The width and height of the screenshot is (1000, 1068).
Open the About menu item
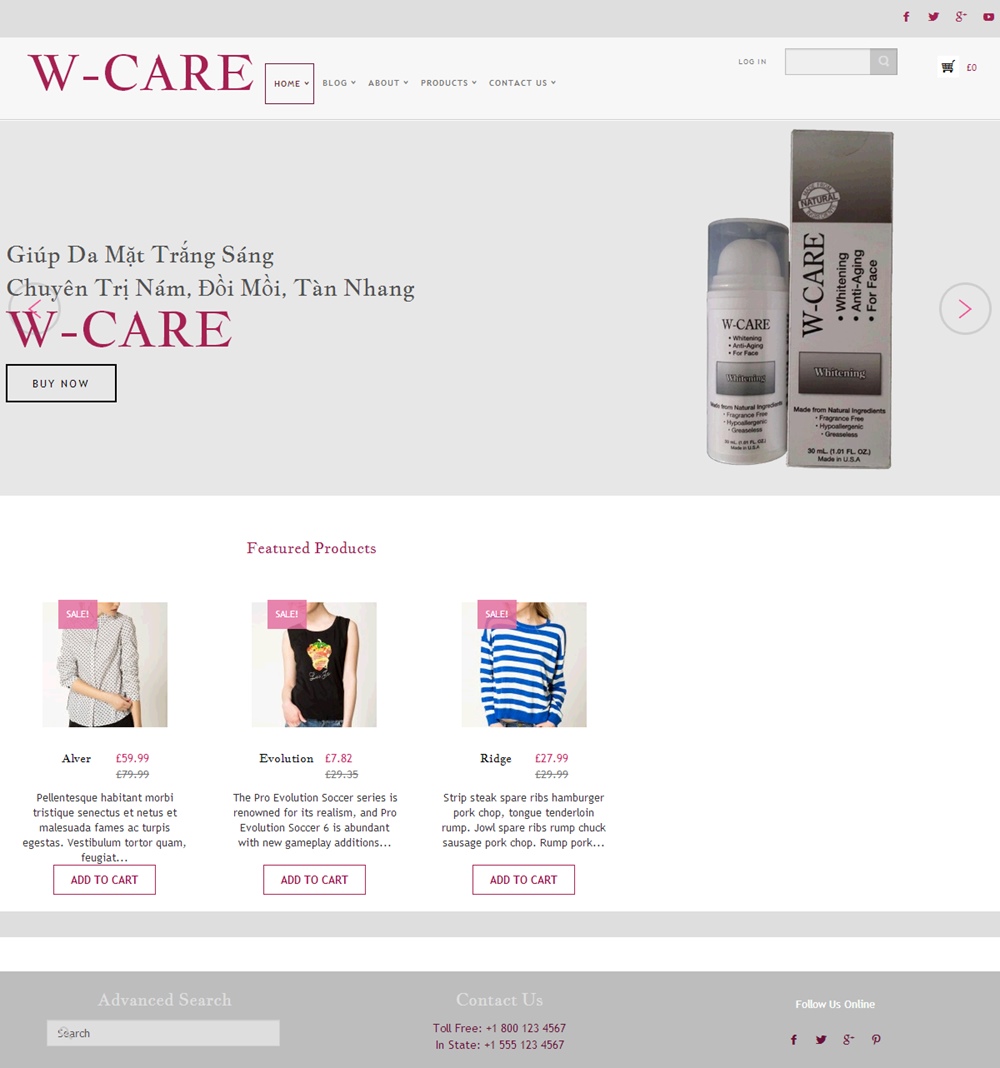(x=388, y=83)
